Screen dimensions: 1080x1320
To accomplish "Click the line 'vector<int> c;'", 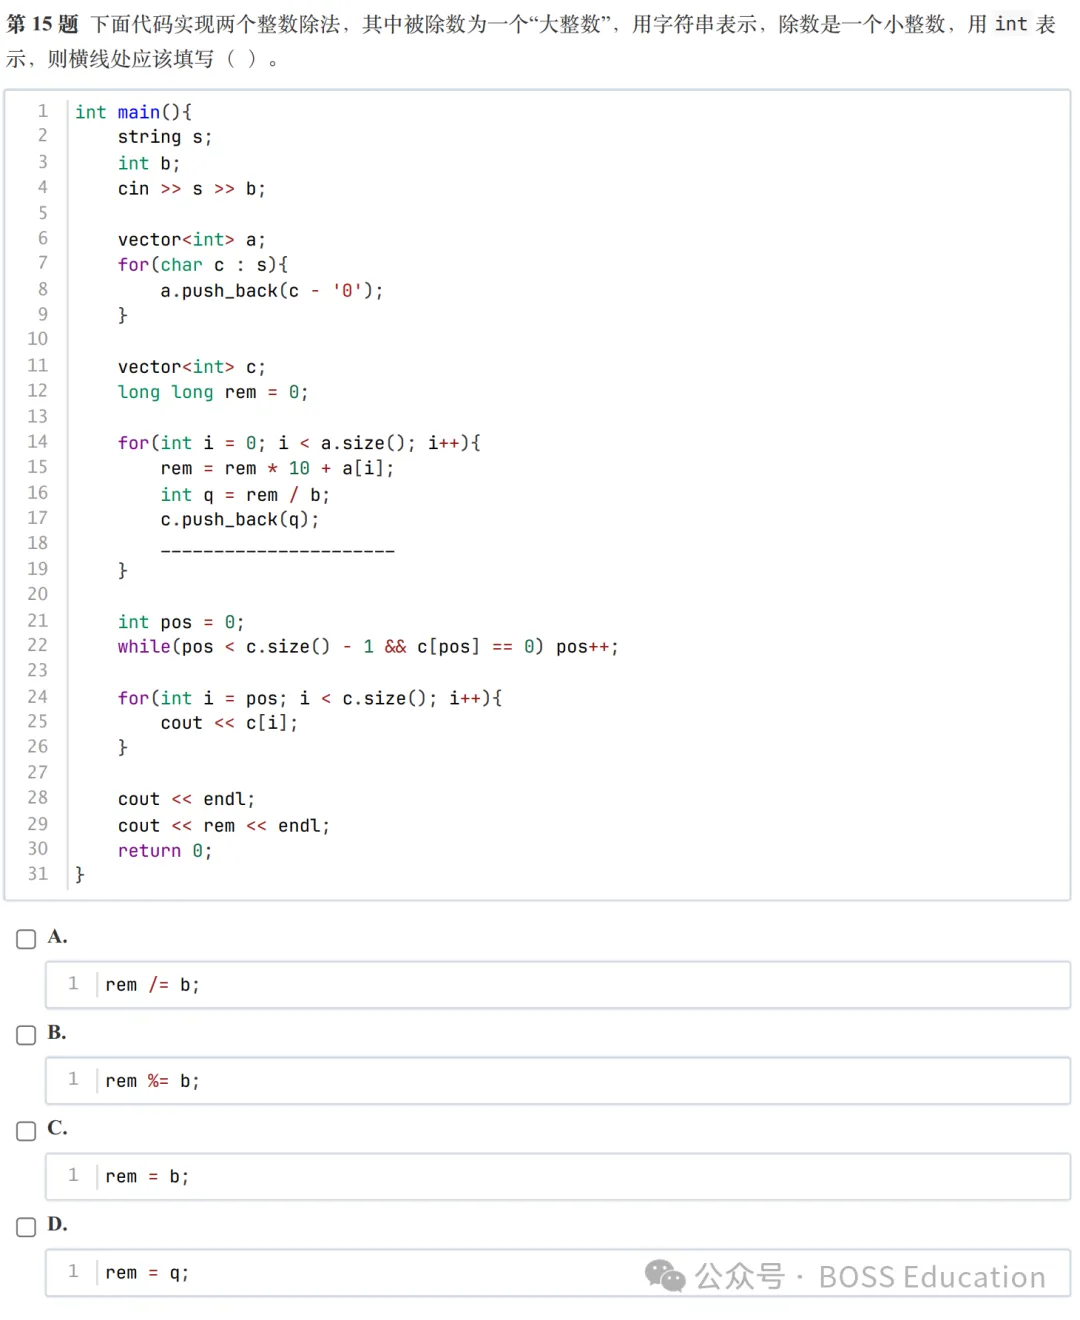I will pos(192,367).
